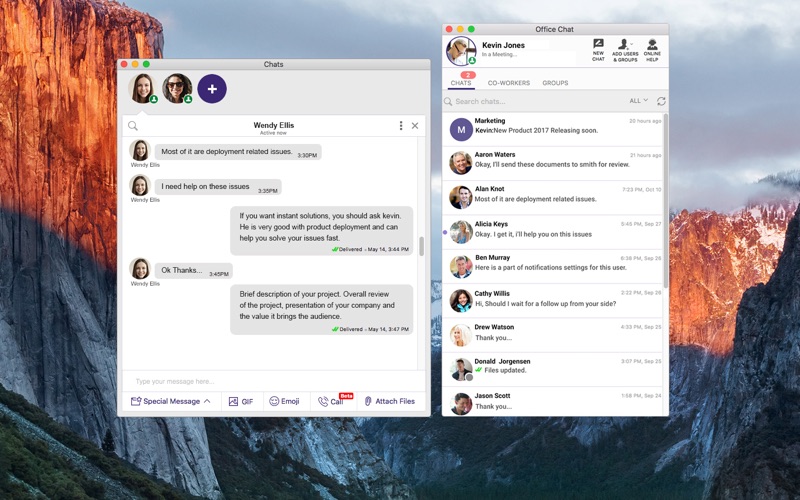The image size is (800, 500).
Task: Close the Wendy Ellis conversation
Action: point(415,126)
